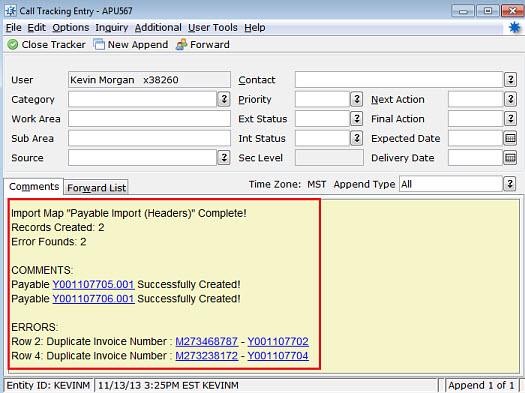Click the Source input field
Image resolution: width=525 pixels, height=393 pixels.
pyautogui.click(x=143, y=158)
